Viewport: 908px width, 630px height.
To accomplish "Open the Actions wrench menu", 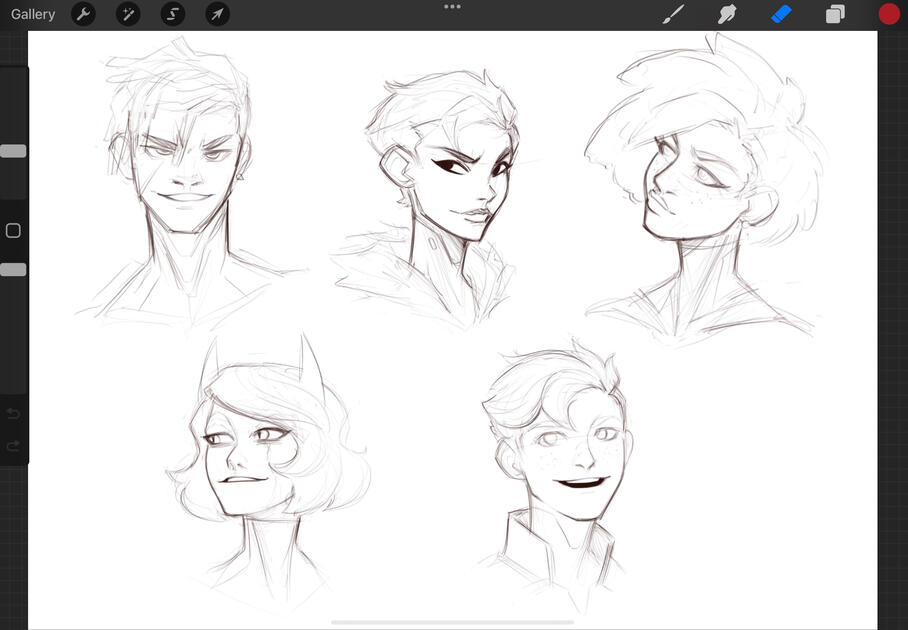I will point(84,14).
